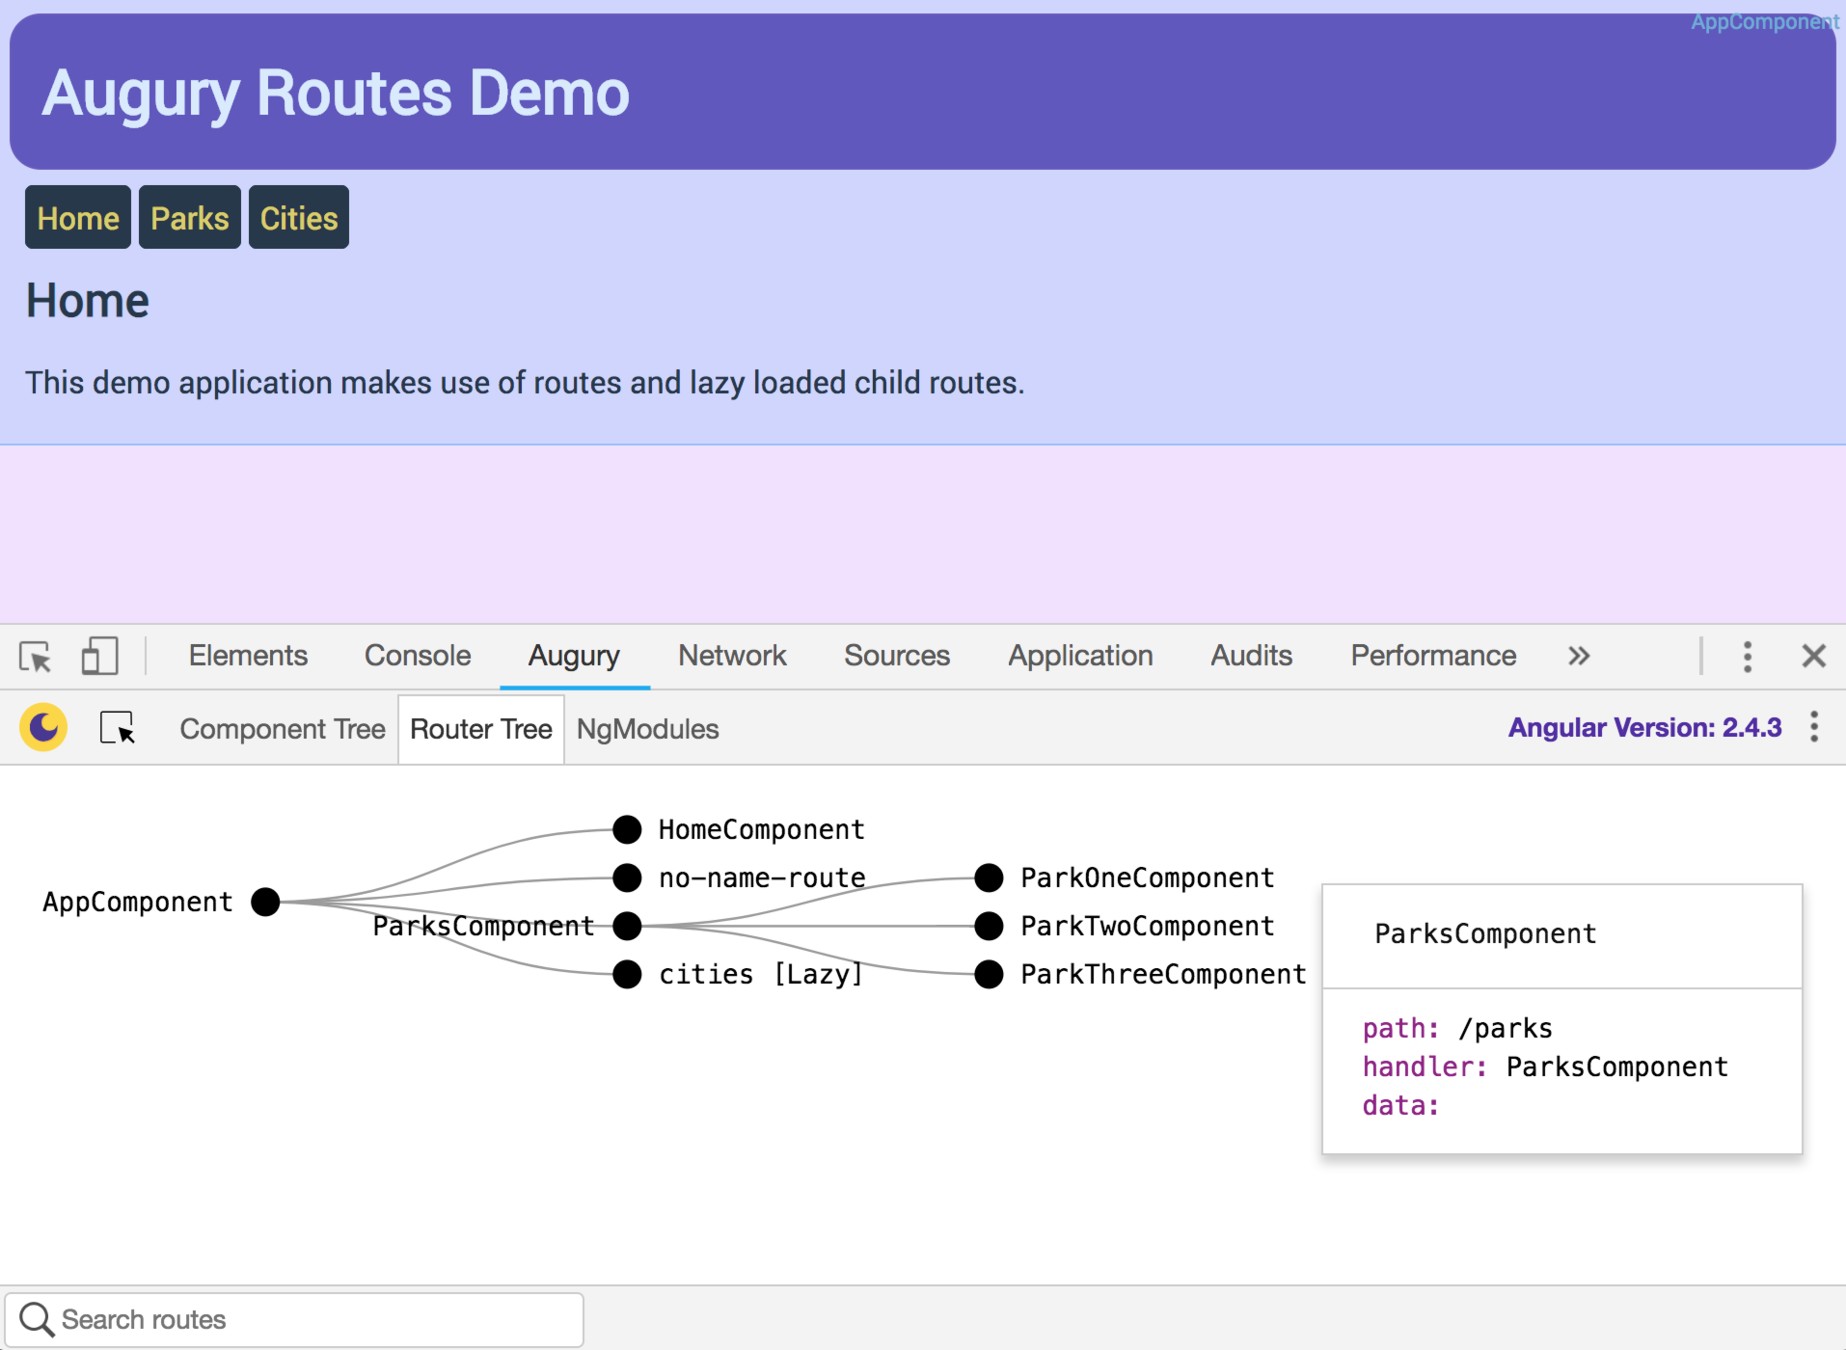
Task: Select the ParkOneComponent node
Action: [989, 877]
